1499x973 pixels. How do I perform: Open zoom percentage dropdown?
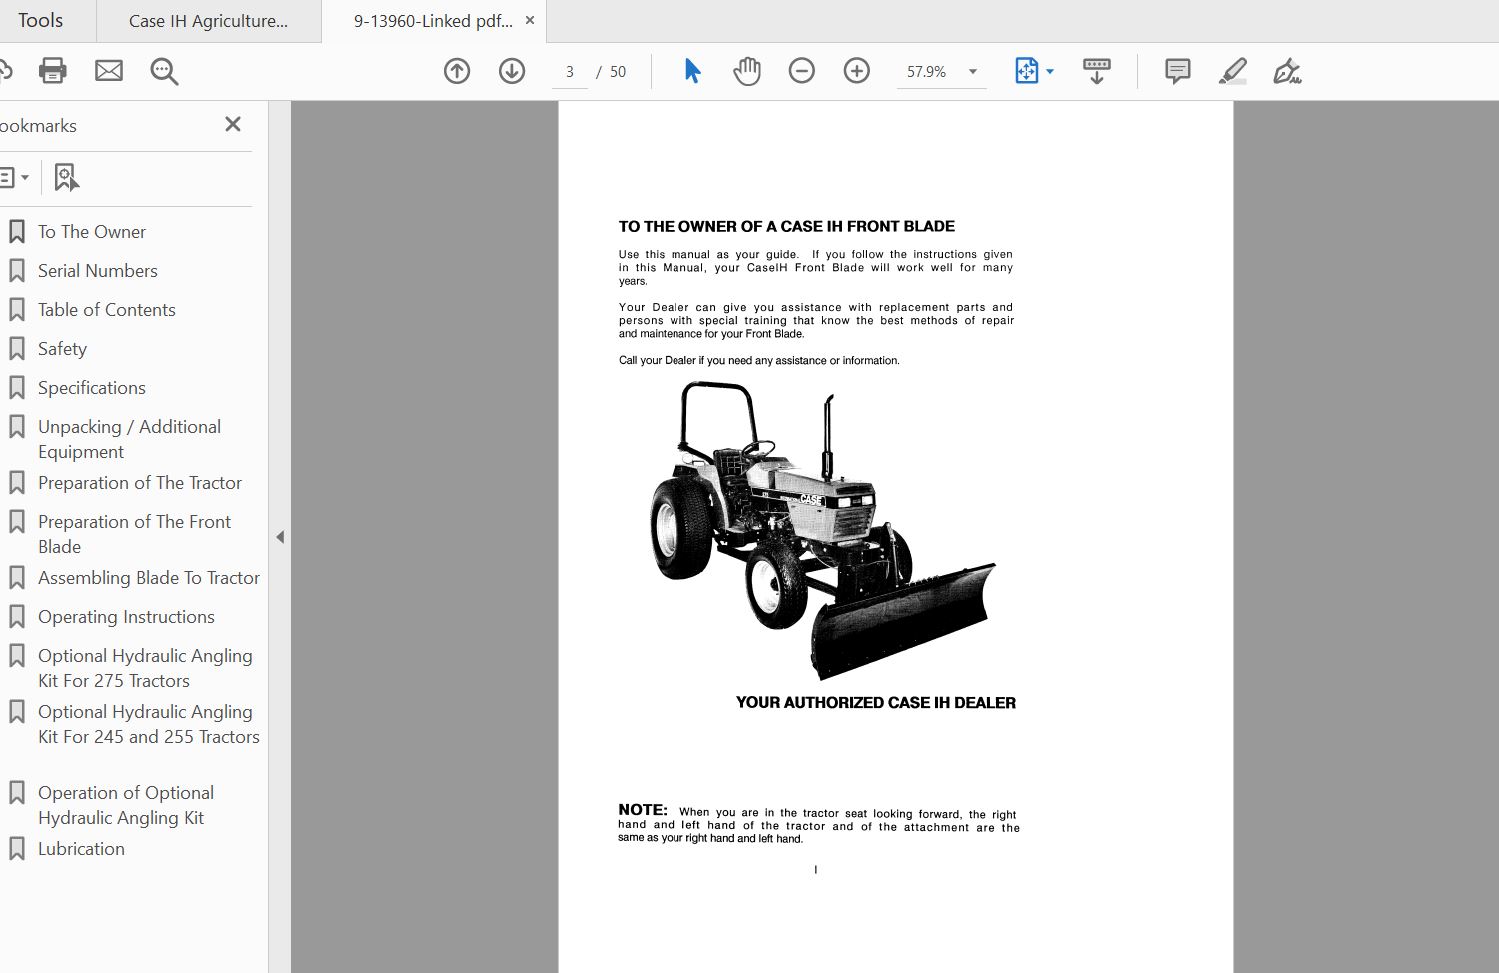pyautogui.click(x=972, y=72)
